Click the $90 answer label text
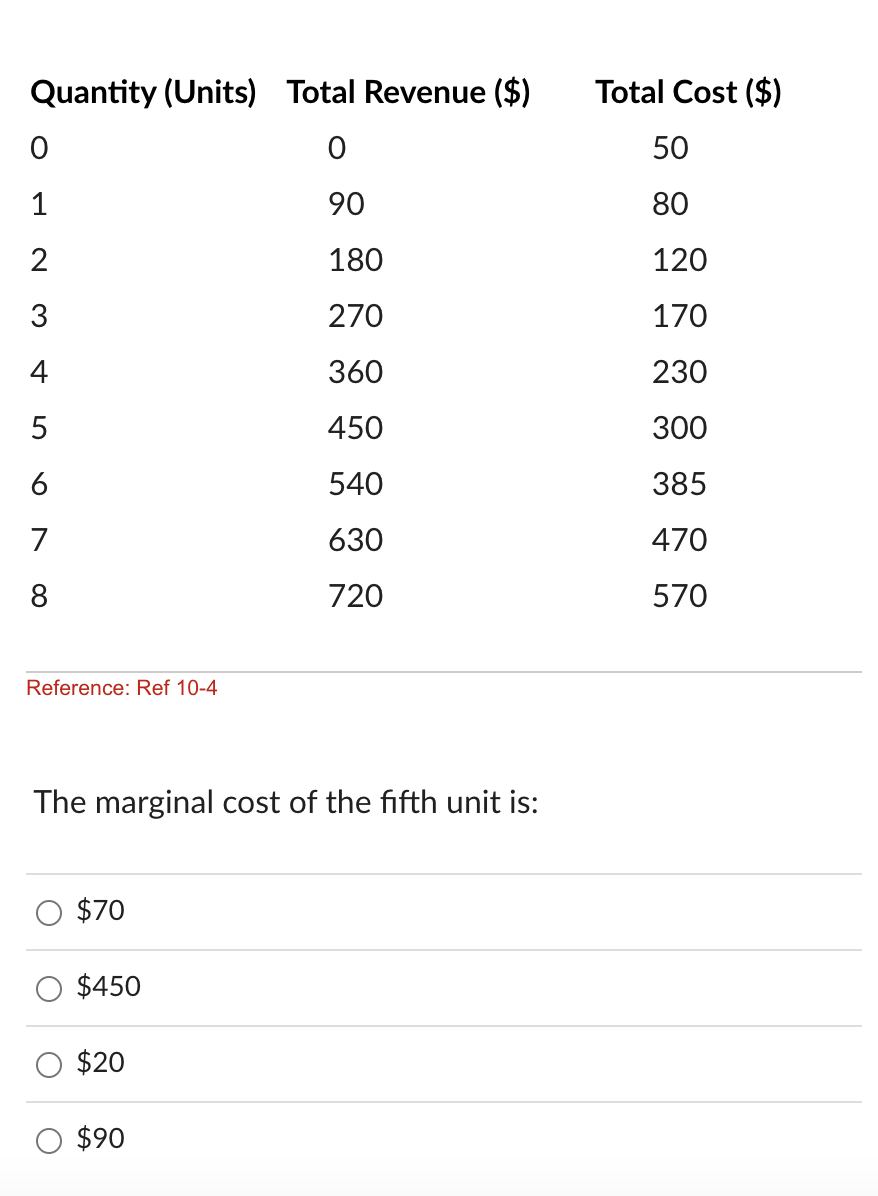878x1196 pixels. pos(99,1139)
